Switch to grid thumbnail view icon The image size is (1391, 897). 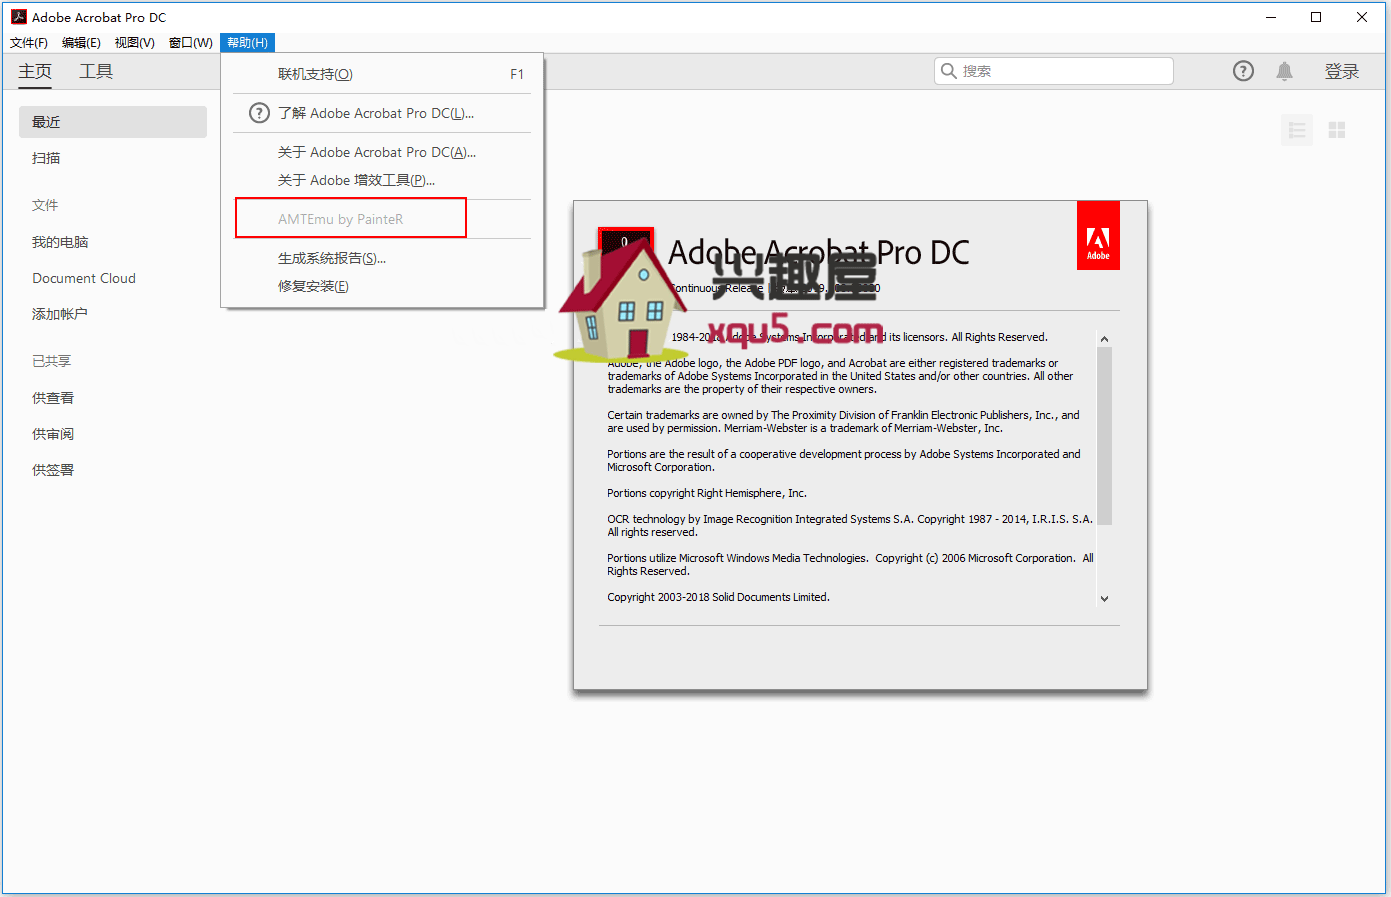[1337, 130]
